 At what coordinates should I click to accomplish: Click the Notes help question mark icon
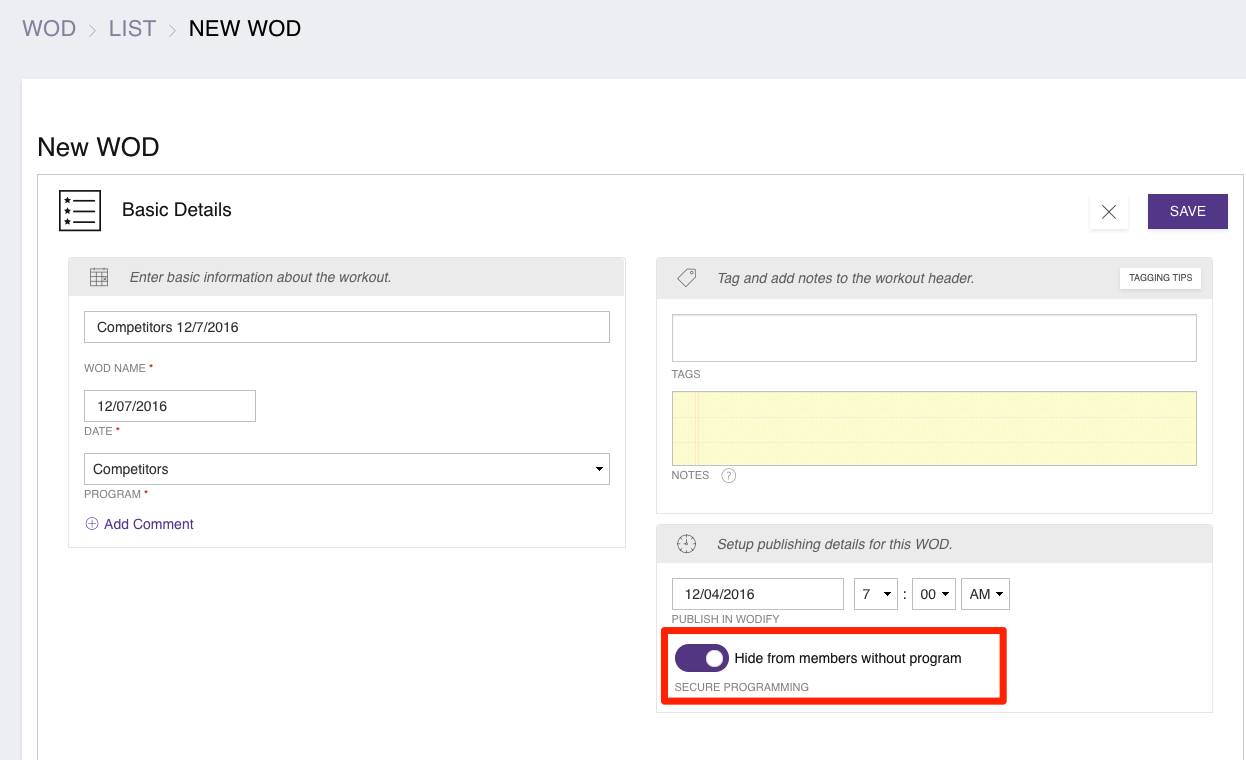(729, 476)
